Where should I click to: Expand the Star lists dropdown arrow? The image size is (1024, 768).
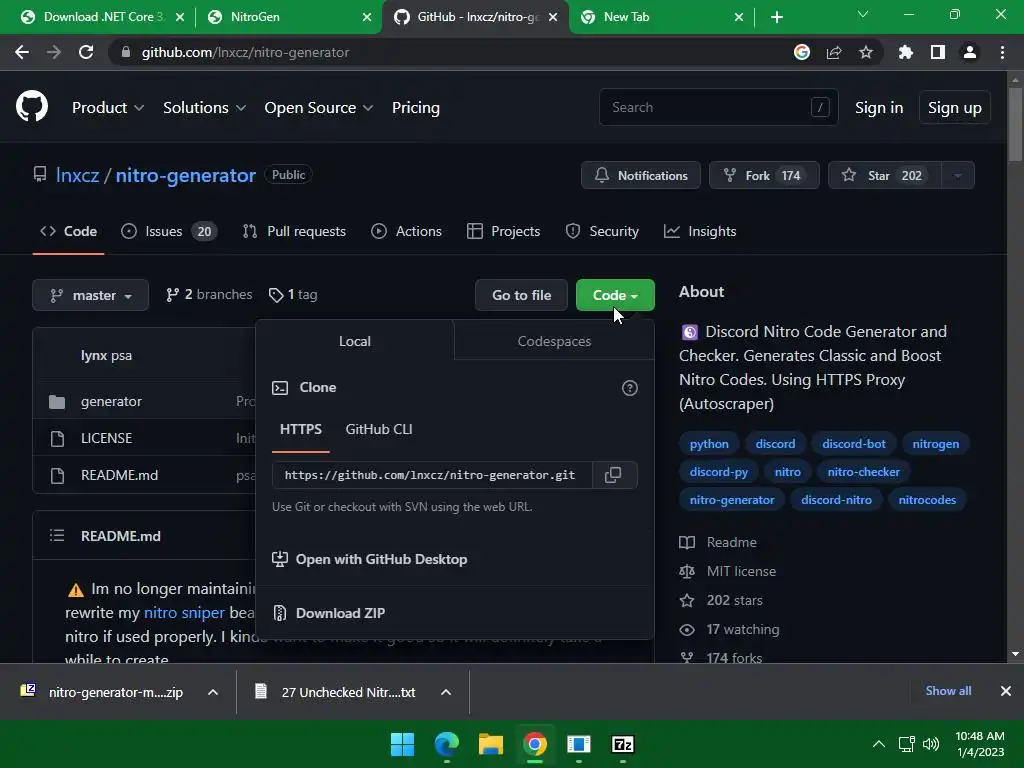click(958, 175)
